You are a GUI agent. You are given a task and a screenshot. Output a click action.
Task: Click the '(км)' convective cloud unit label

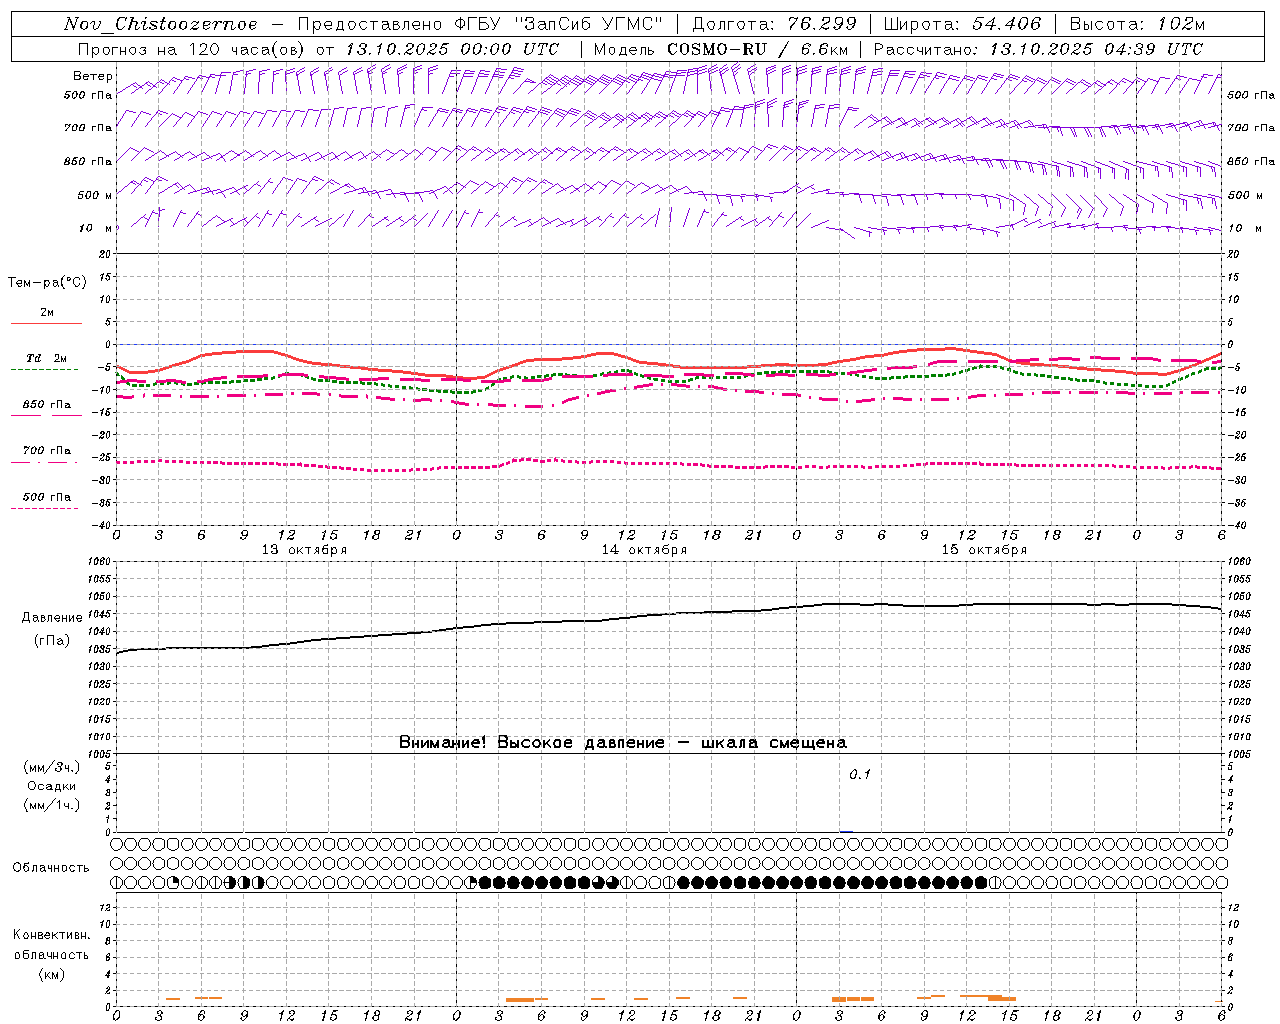pos(51,973)
